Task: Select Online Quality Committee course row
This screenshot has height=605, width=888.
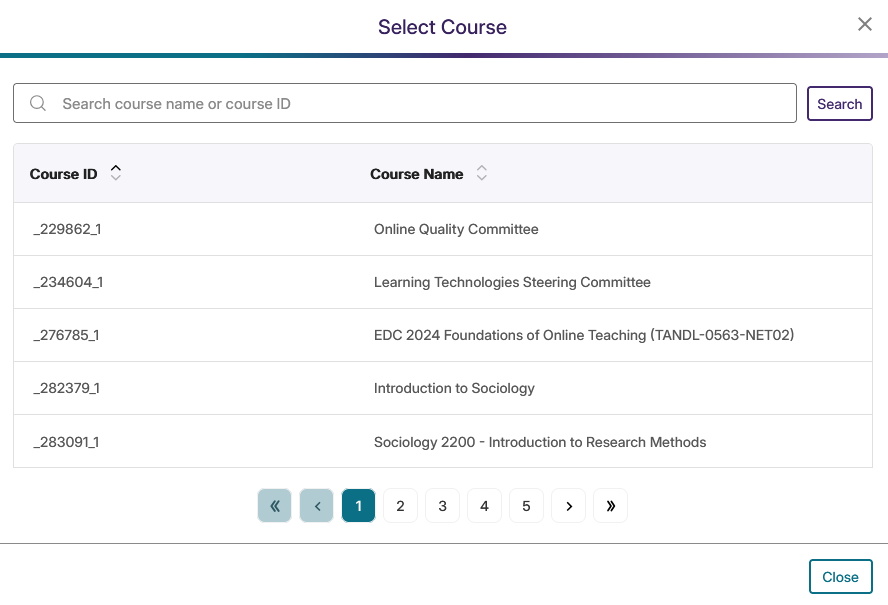Action: [x=443, y=229]
